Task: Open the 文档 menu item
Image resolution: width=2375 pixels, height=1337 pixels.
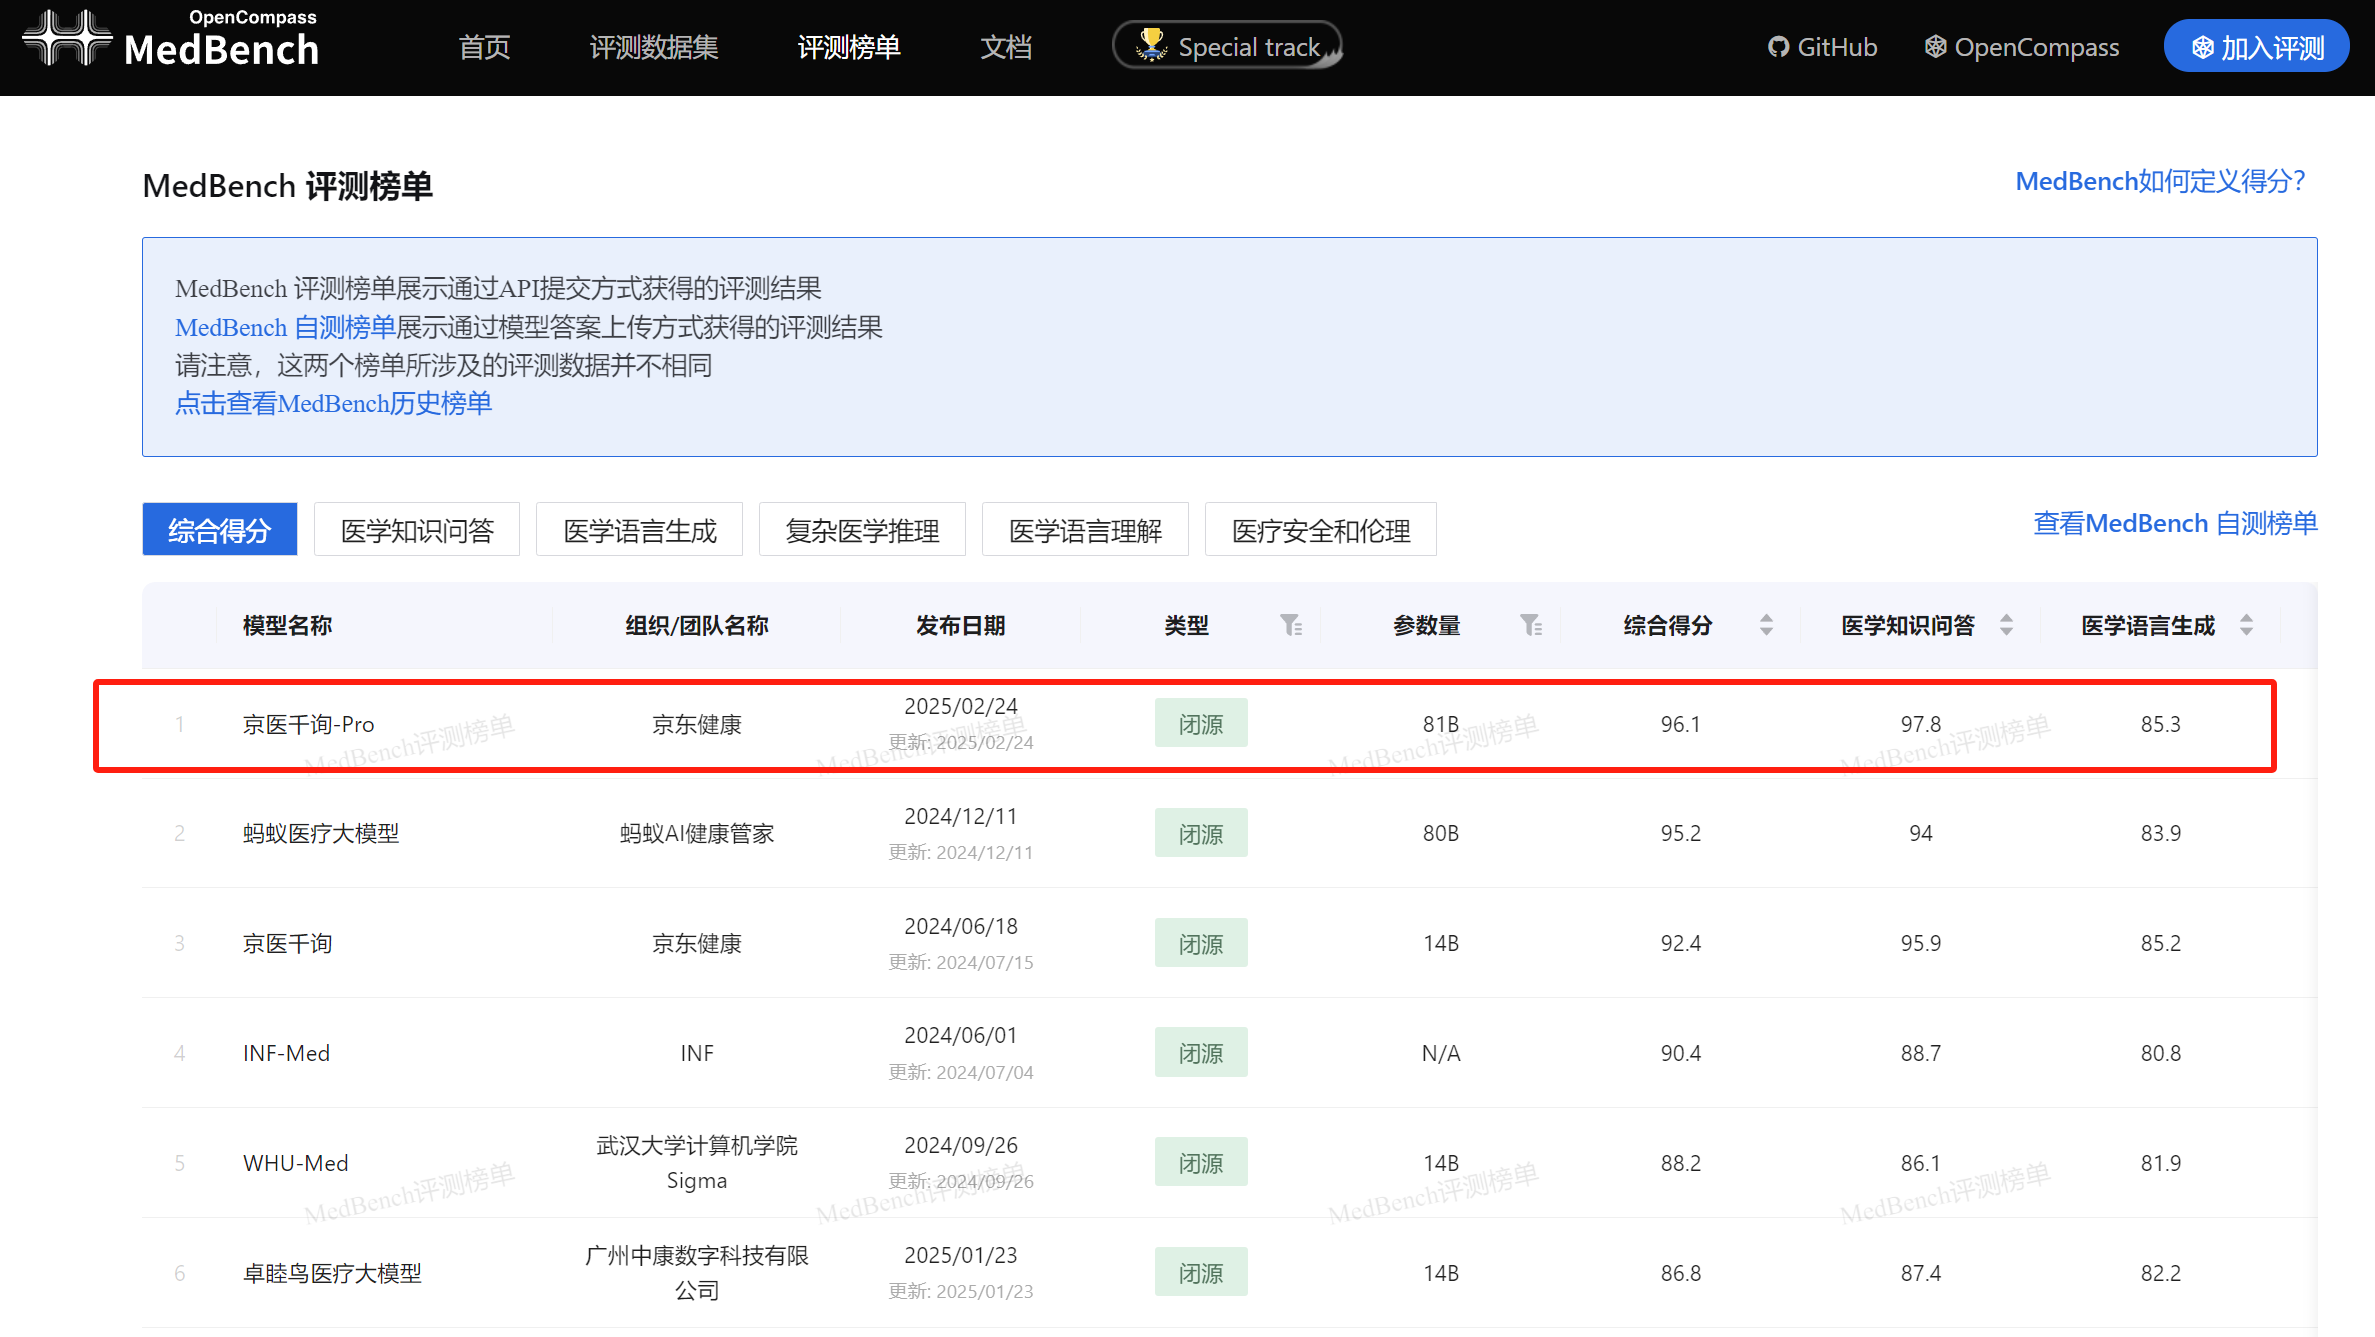Action: click(1006, 46)
